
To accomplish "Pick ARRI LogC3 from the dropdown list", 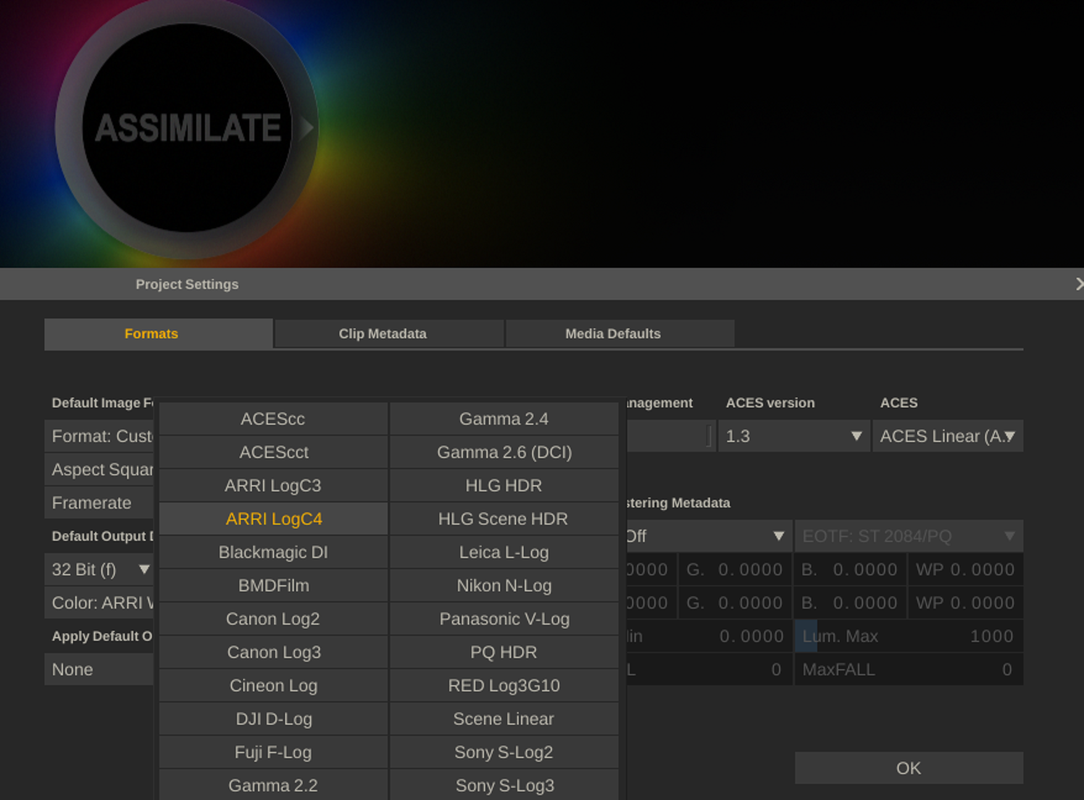I will [273, 485].
